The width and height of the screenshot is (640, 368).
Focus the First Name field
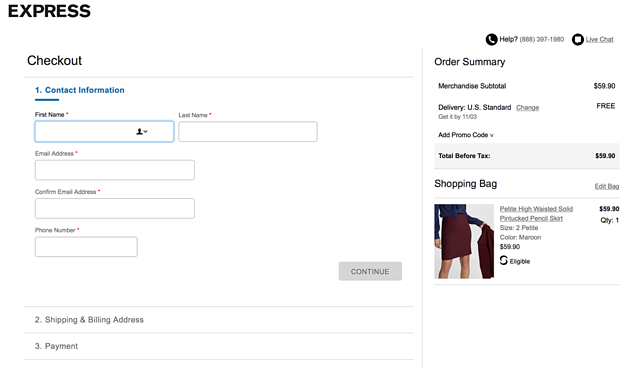104,131
